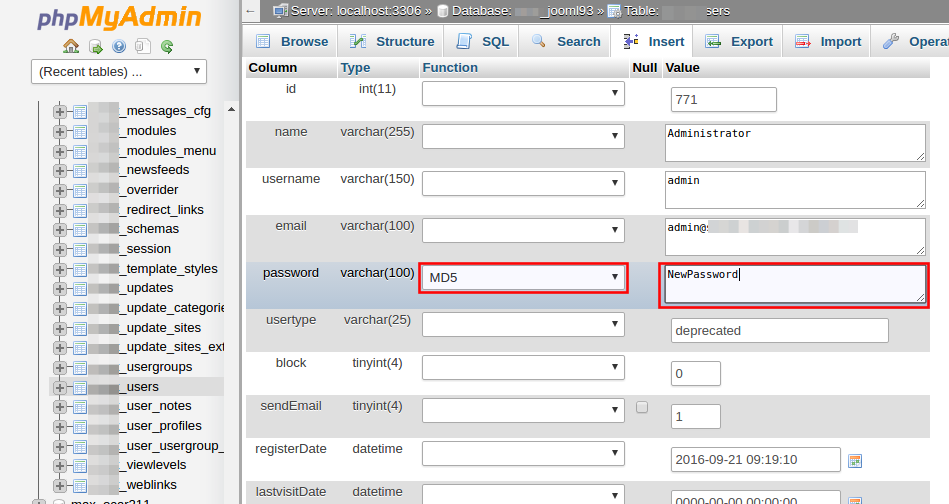Open the Recent tables dropdown
Image resolution: width=949 pixels, height=504 pixels.
[x=120, y=71]
